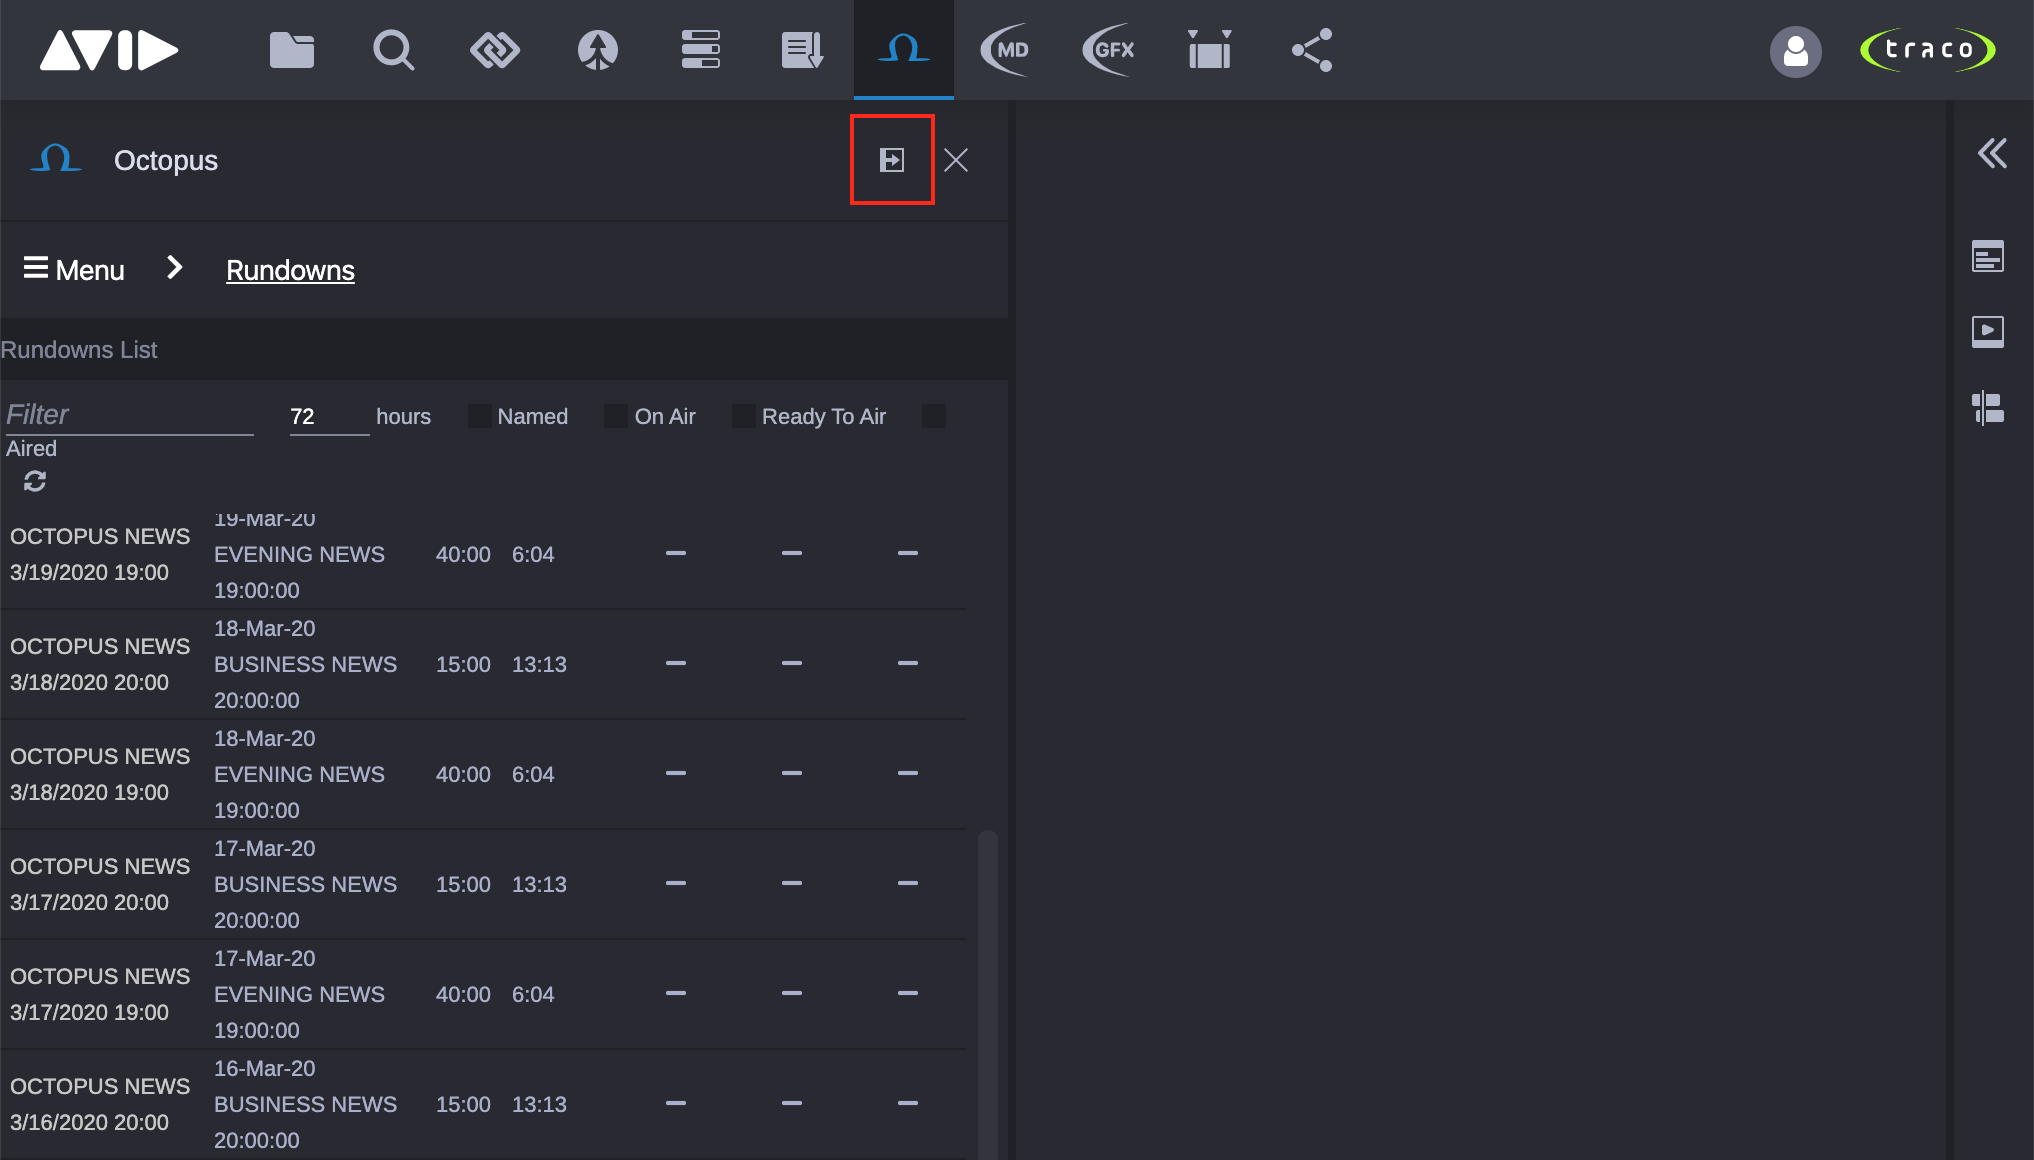Screen dimensions: 2034x1160
Task: Check the Ready To Air checkbox
Action: coord(744,416)
